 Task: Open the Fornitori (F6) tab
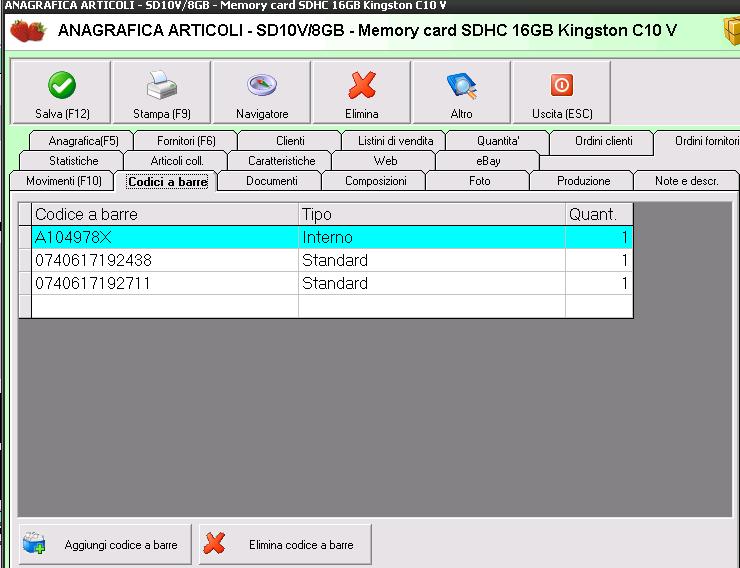pos(185,141)
